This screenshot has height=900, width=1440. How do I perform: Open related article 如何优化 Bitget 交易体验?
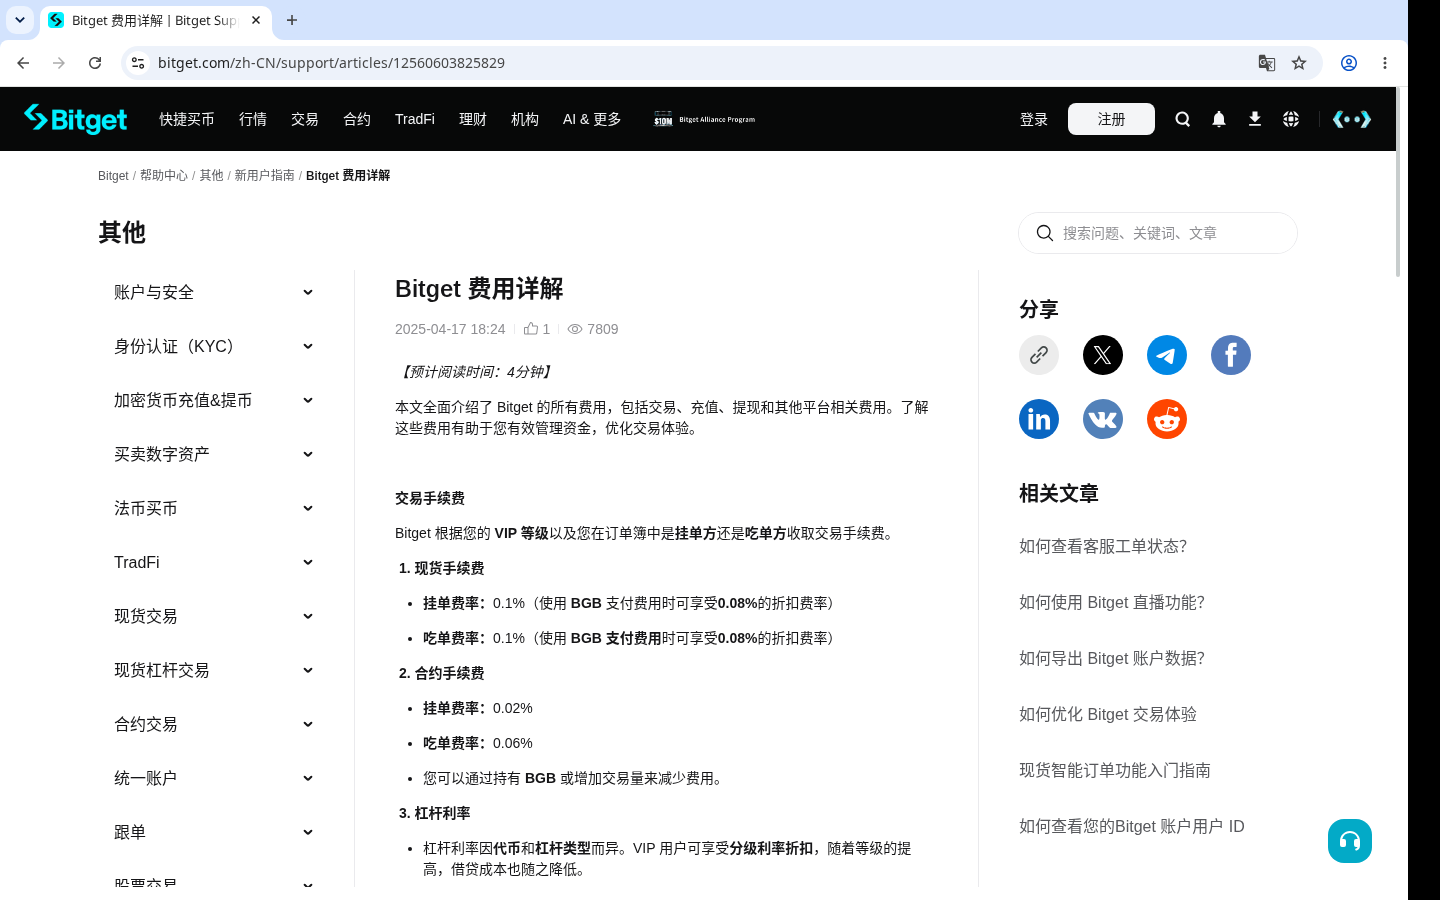[1108, 714]
